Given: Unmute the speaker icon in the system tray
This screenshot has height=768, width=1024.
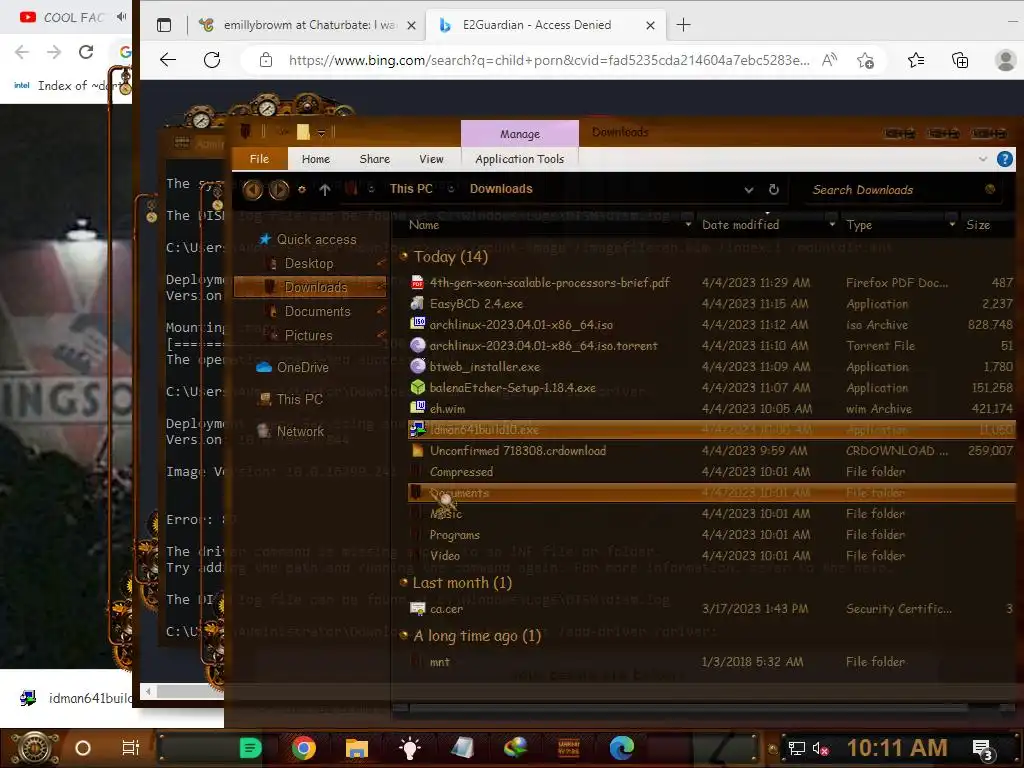Looking at the screenshot, I should point(820,748).
